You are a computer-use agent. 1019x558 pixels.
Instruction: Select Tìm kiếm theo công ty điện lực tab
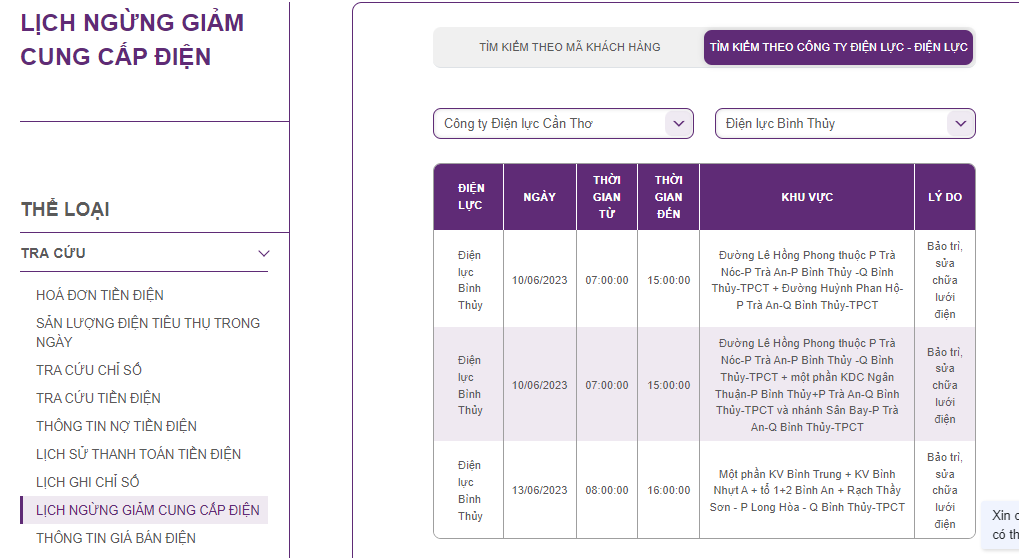click(x=838, y=47)
